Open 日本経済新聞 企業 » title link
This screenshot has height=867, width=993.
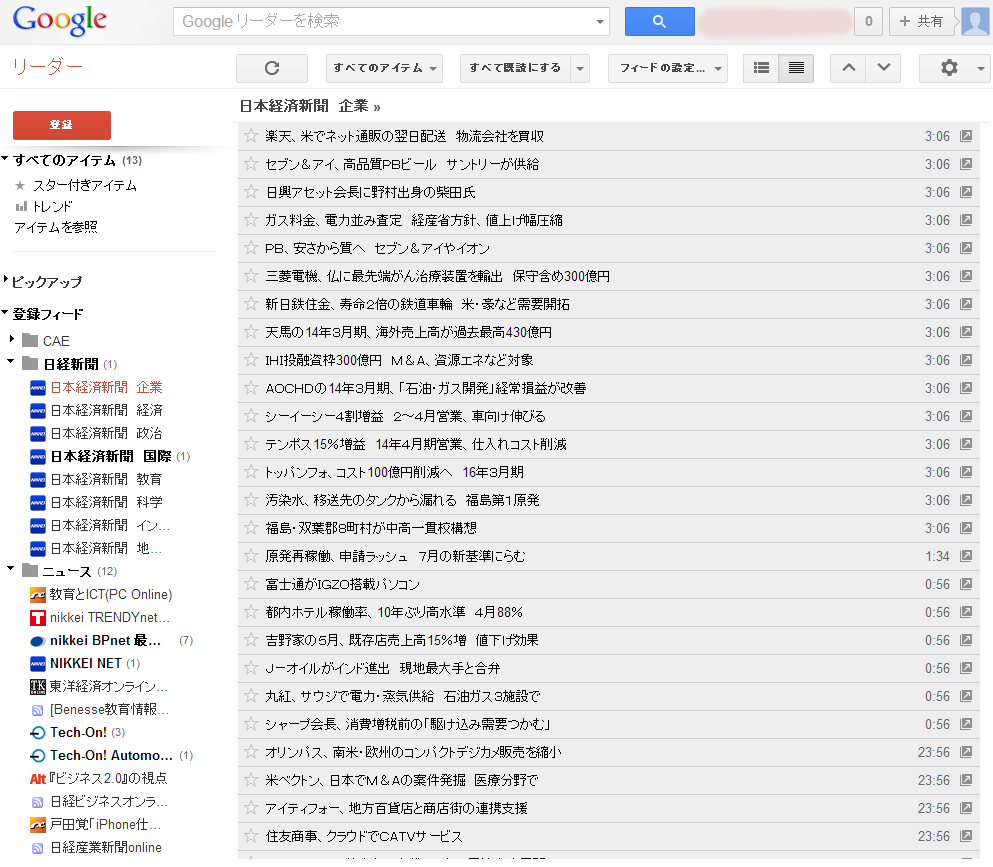click(310, 106)
